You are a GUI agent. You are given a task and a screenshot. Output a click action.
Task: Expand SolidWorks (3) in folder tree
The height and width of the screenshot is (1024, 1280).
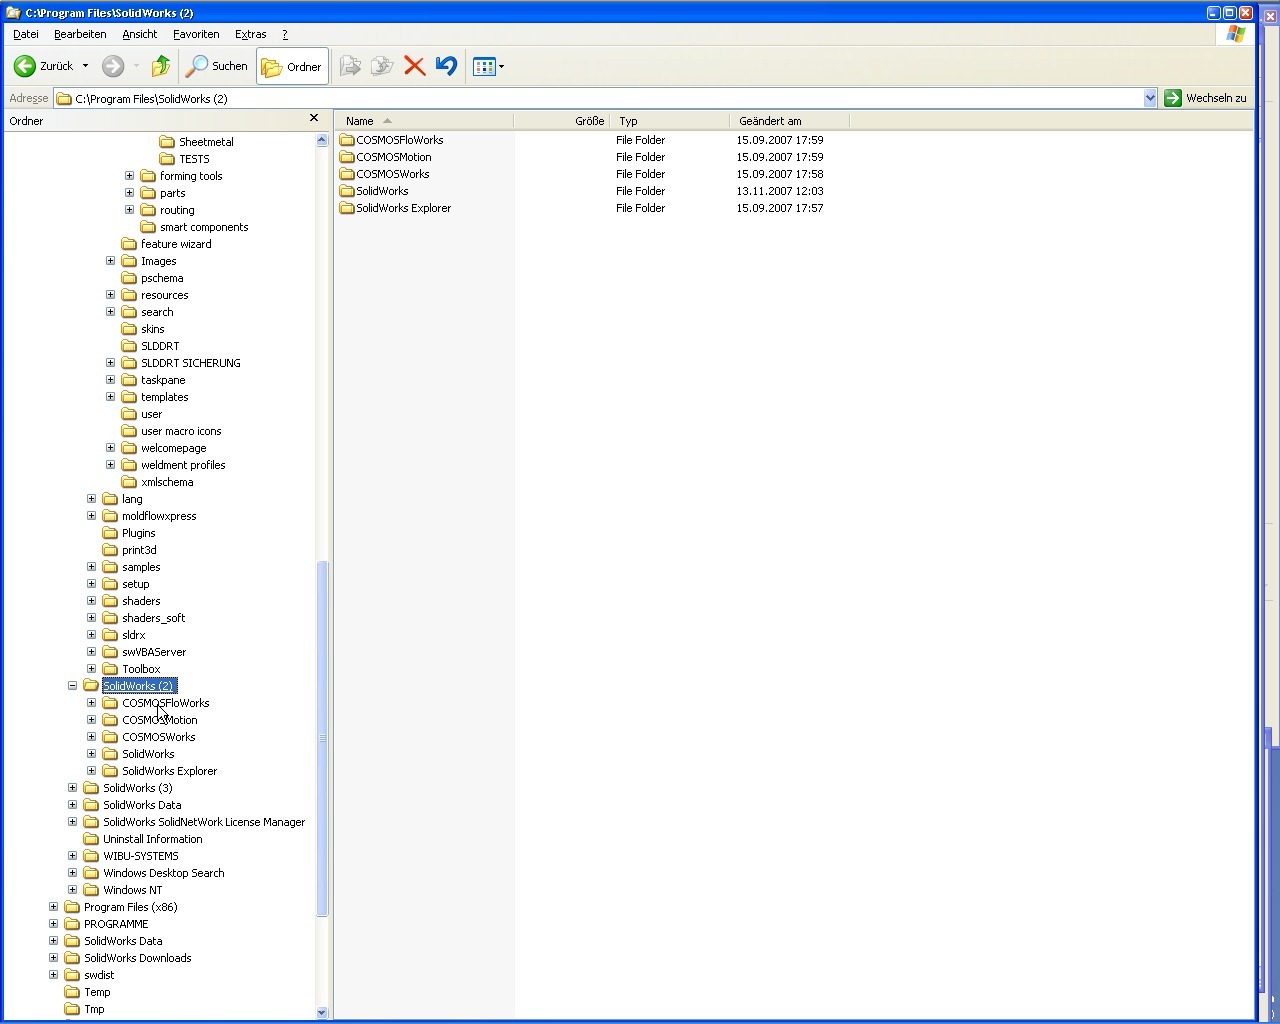72,788
